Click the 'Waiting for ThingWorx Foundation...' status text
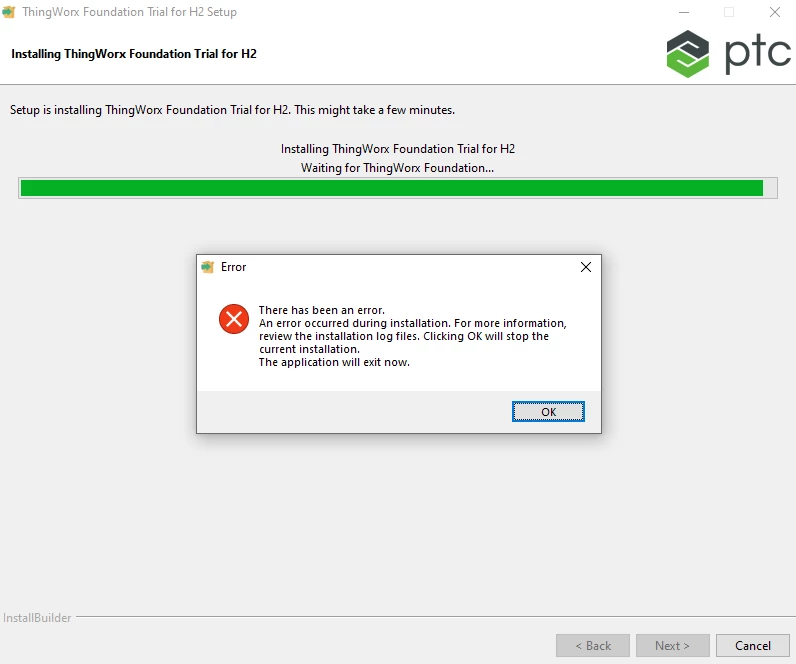Image resolution: width=796 pixels, height=664 pixels. click(x=397, y=168)
